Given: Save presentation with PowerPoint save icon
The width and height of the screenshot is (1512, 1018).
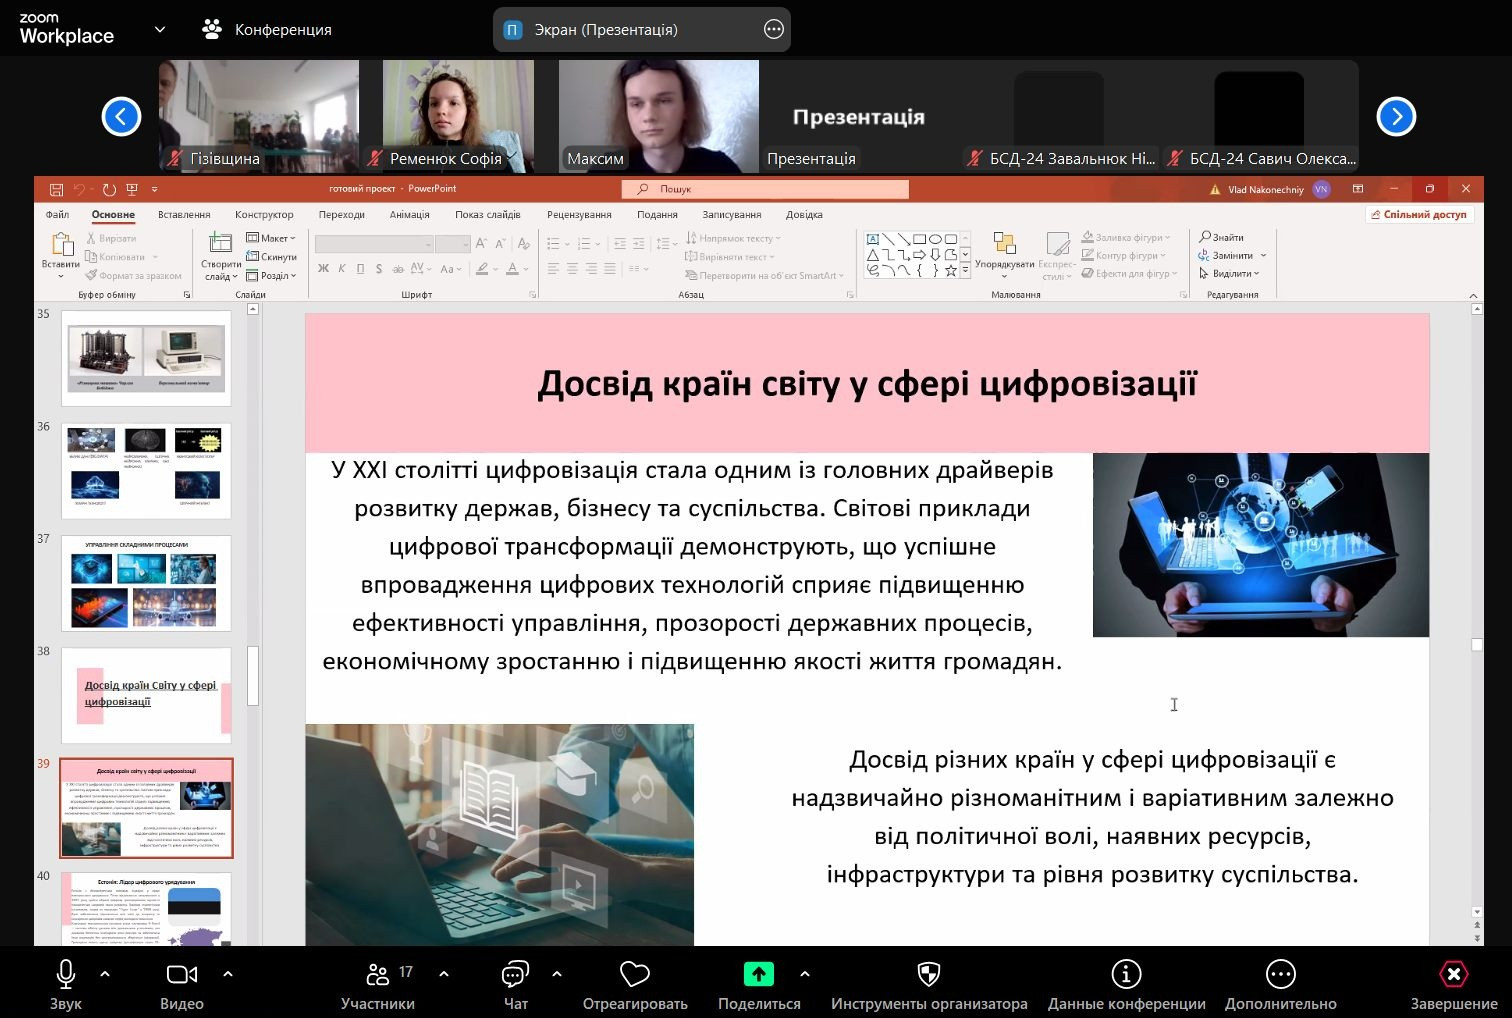Looking at the screenshot, I should [56, 189].
